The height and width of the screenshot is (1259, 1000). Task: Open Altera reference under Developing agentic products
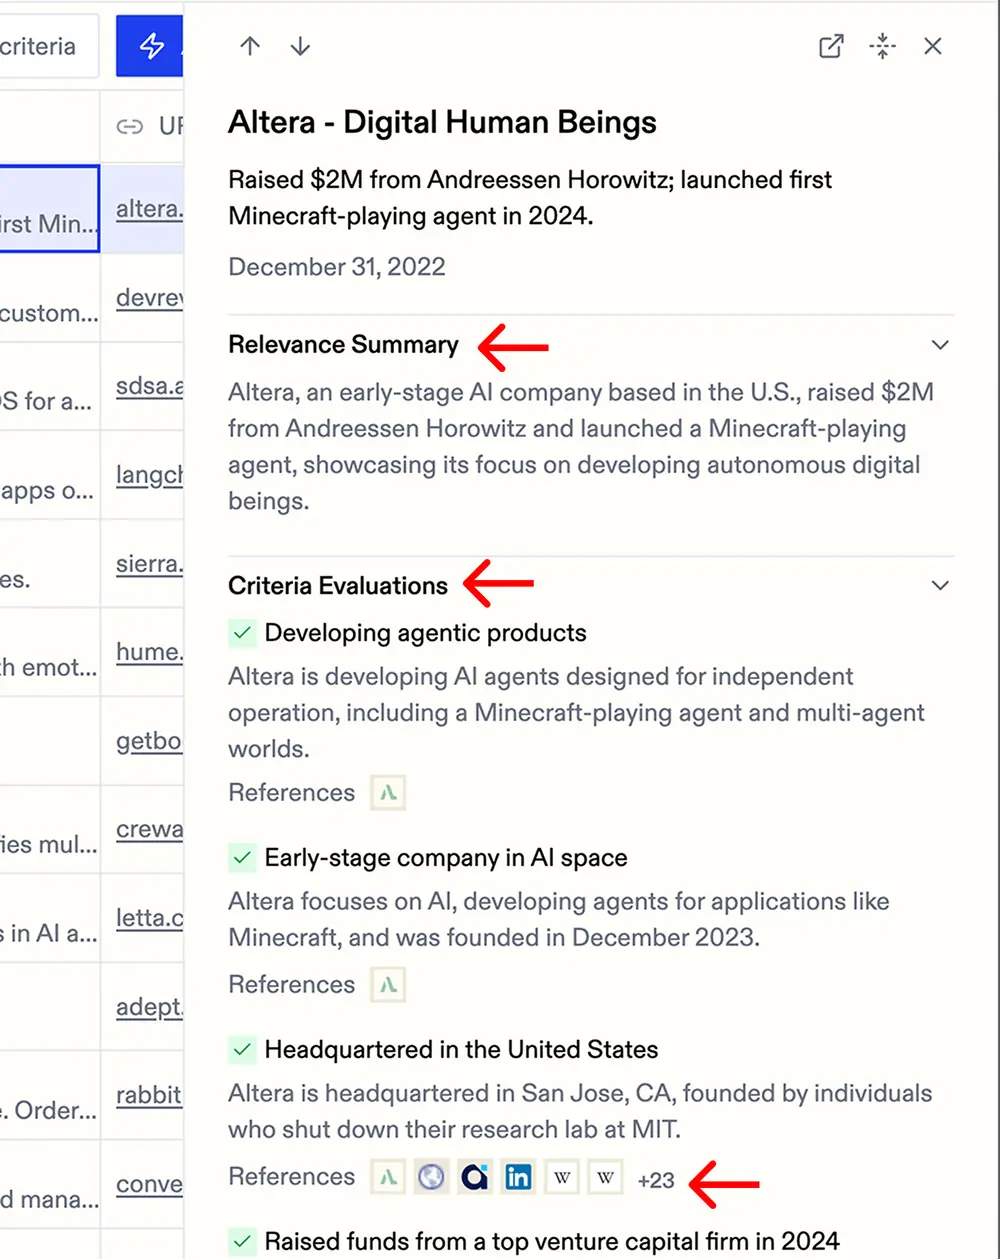coord(388,793)
